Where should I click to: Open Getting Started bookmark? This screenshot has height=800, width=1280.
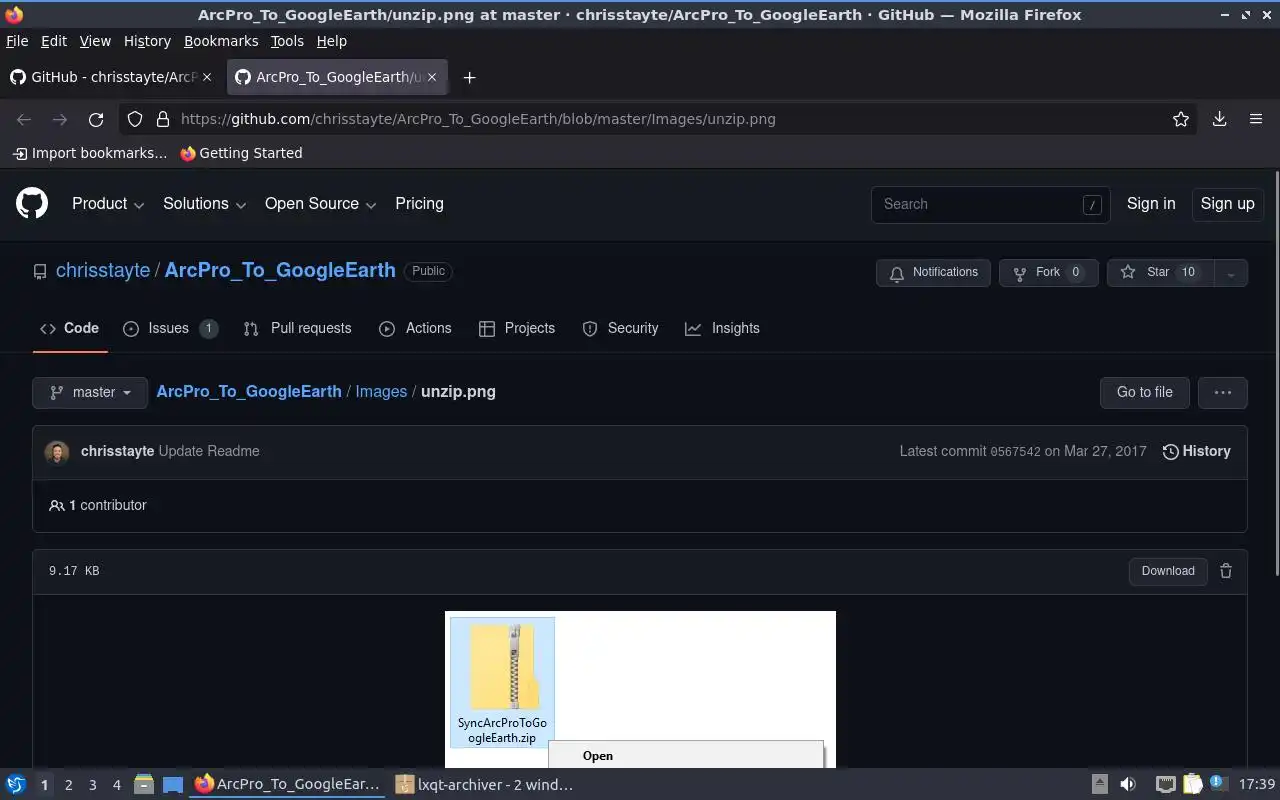[x=241, y=153]
